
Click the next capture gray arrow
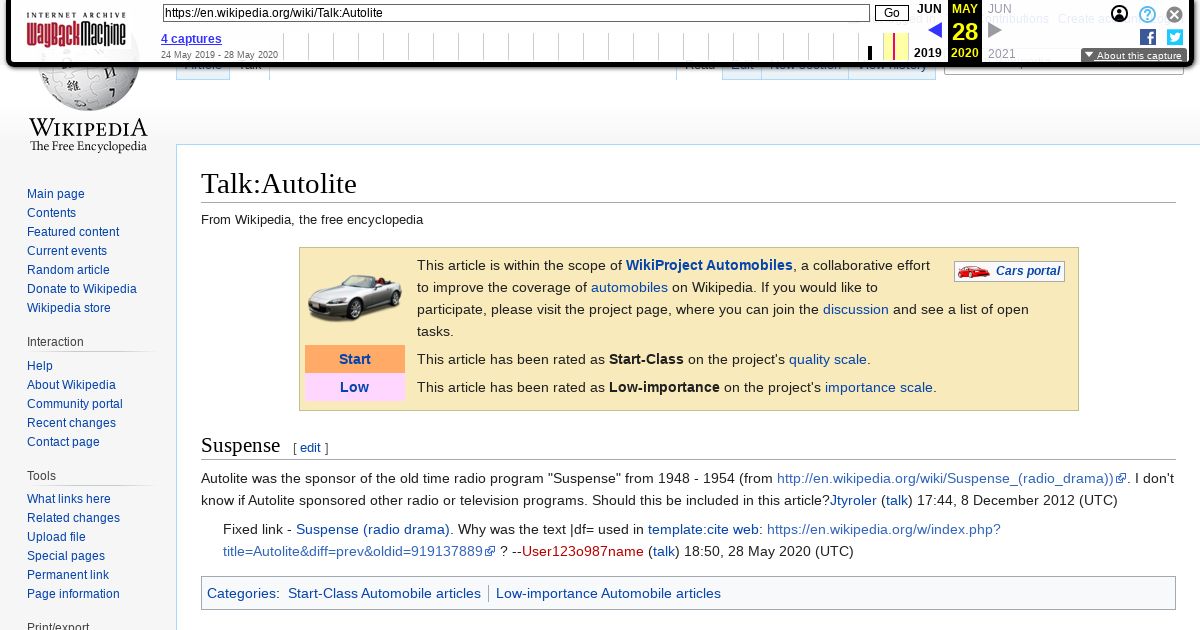click(994, 30)
